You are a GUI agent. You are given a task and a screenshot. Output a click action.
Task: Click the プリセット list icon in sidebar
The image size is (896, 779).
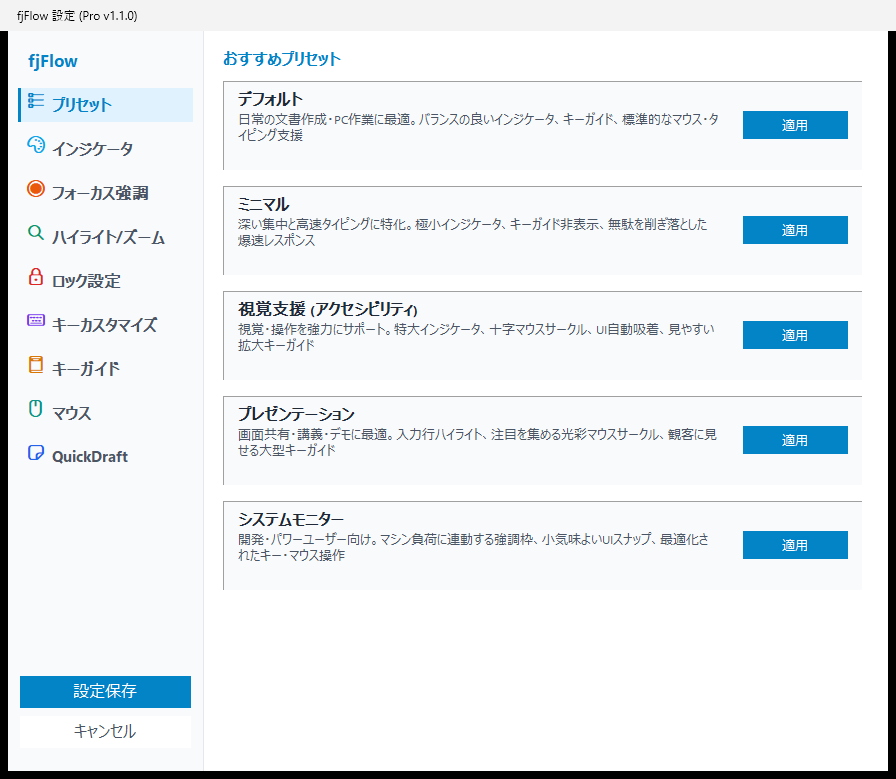pos(35,101)
